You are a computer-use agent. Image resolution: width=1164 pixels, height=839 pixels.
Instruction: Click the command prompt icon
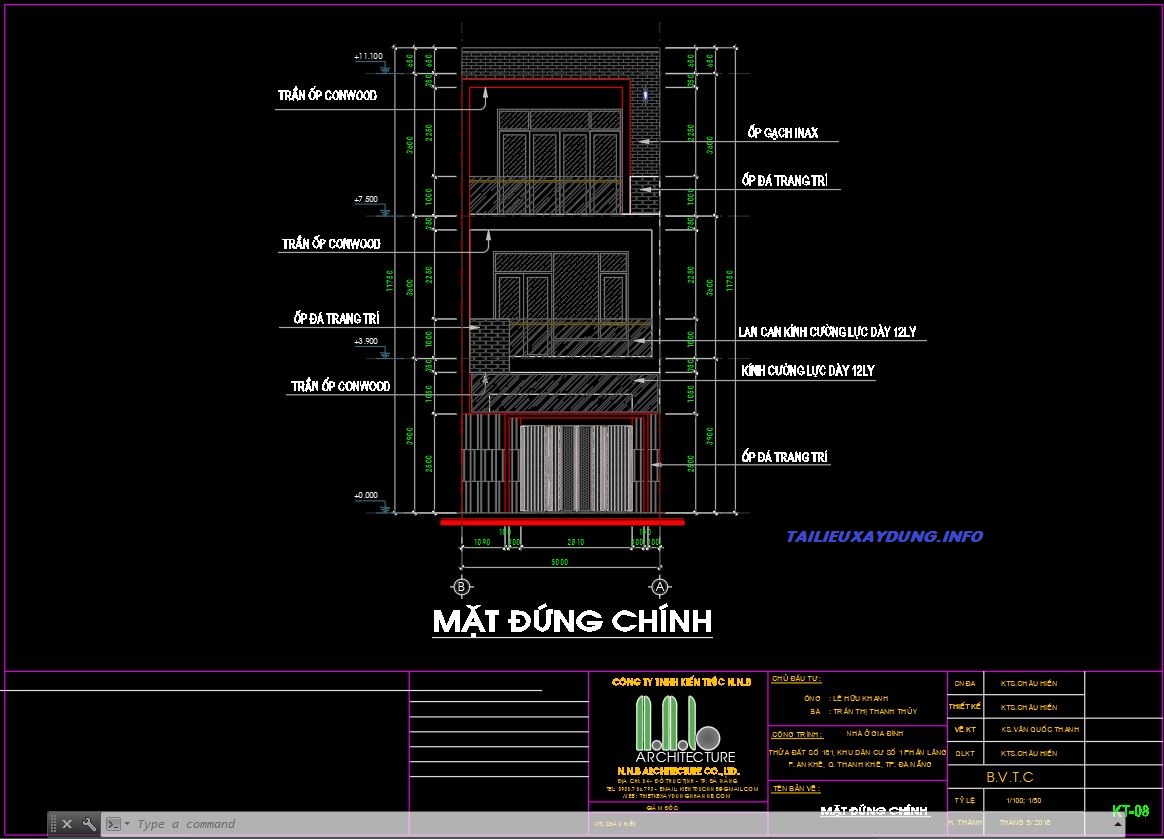tap(114, 824)
